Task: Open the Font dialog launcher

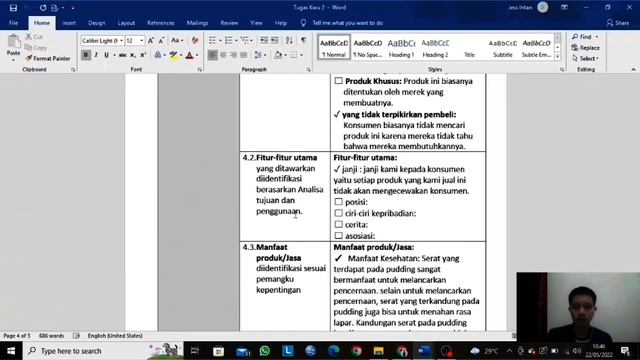Action: coord(200,70)
